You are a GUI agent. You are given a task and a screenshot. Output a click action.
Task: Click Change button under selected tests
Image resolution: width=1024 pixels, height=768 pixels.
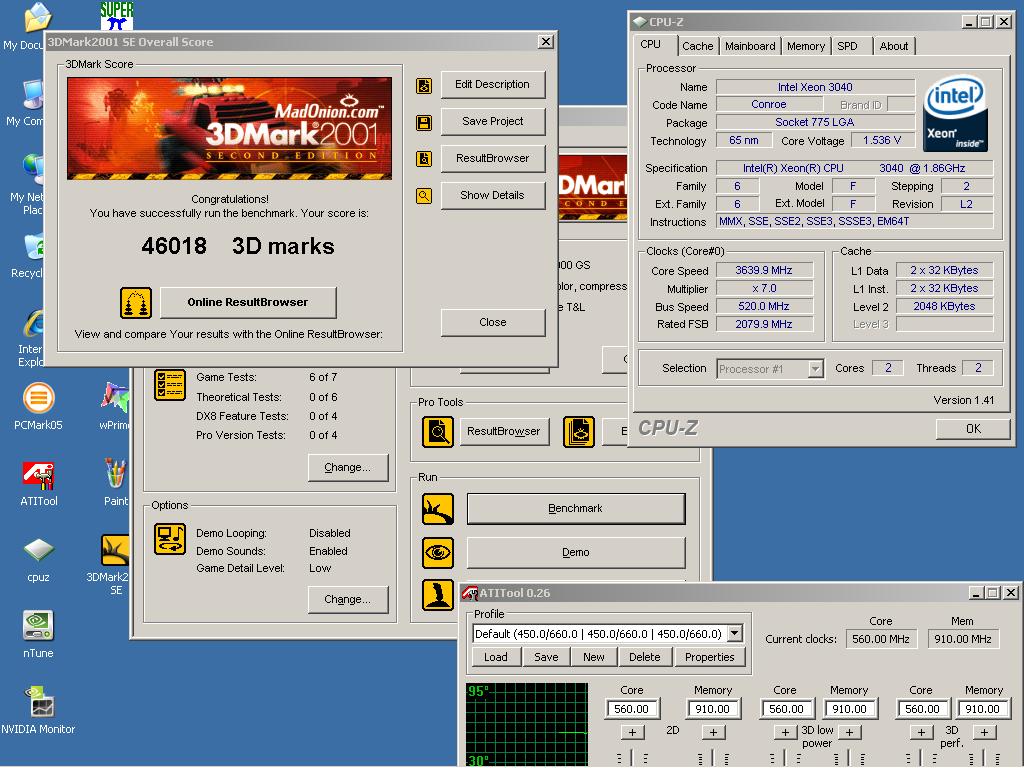[x=348, y=468]
